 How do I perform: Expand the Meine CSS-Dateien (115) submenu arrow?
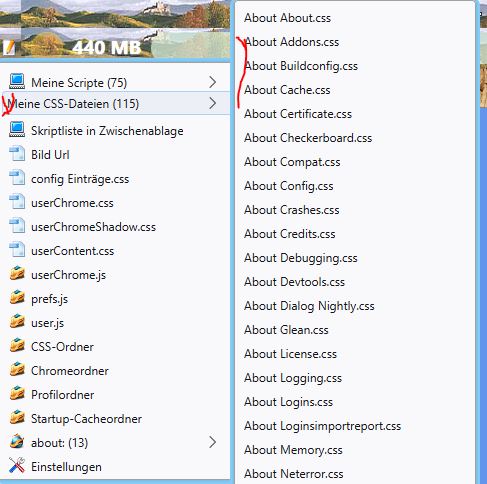pos(212,103)
